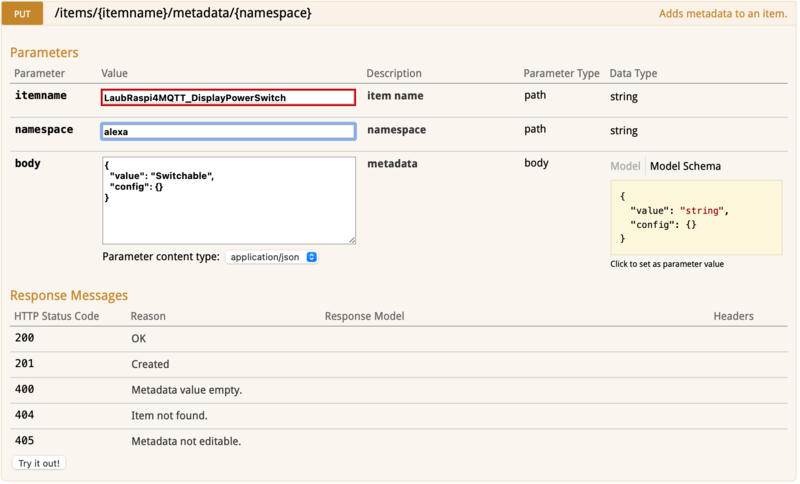Grab the body textarea resize handle
The image size is (800, 484).
pyautogui.click(x=351, y=240)
